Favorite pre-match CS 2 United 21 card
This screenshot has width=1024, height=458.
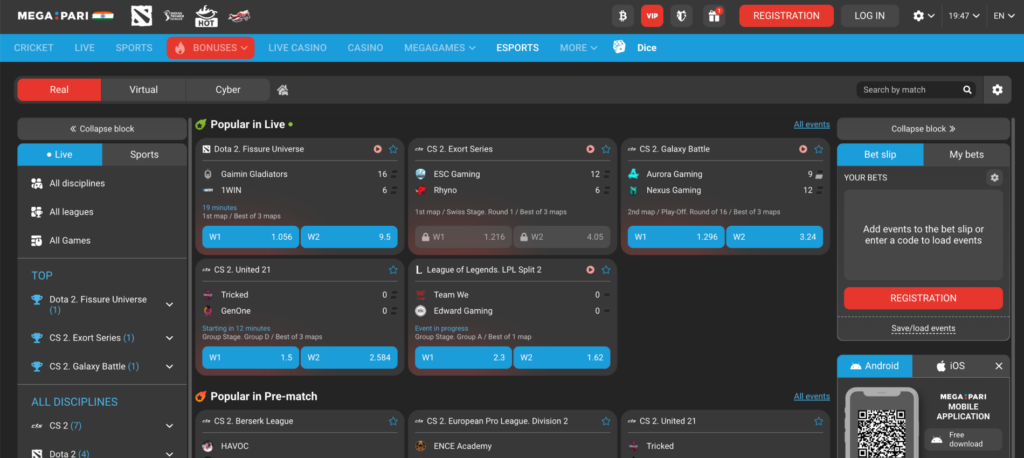(819, 421)
